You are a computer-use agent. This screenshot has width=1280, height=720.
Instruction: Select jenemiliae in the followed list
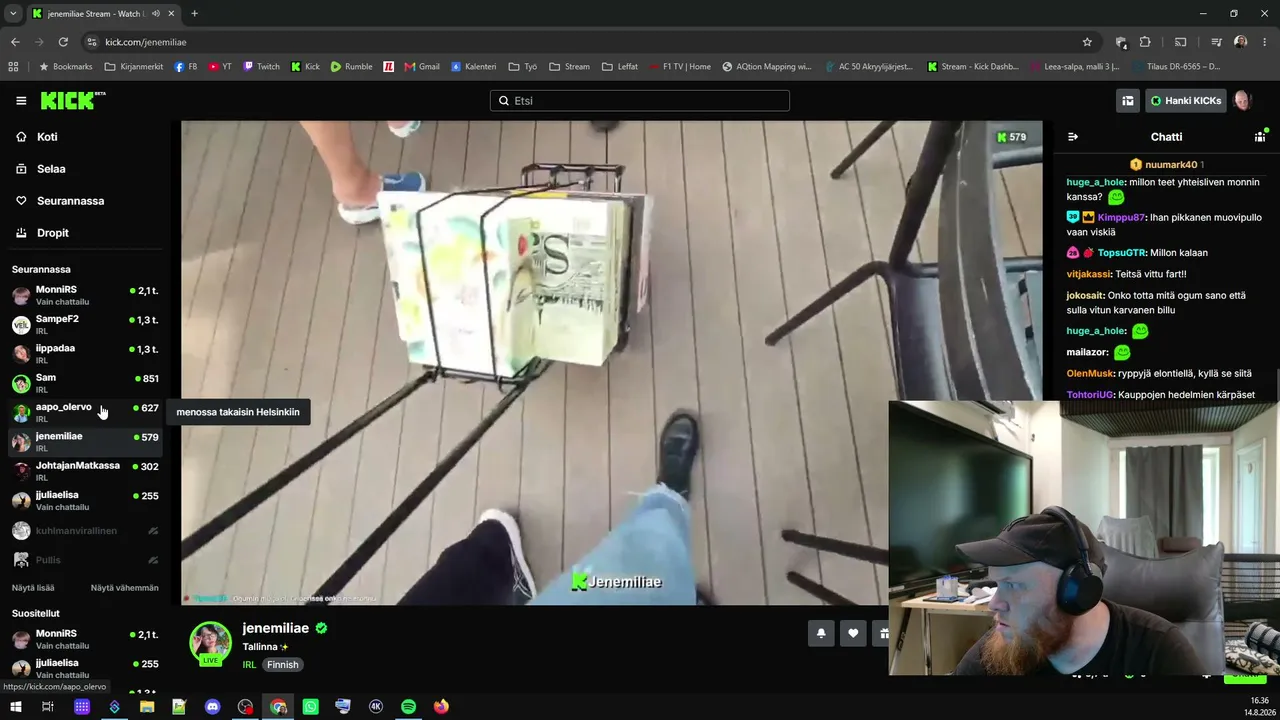(85, 441)
